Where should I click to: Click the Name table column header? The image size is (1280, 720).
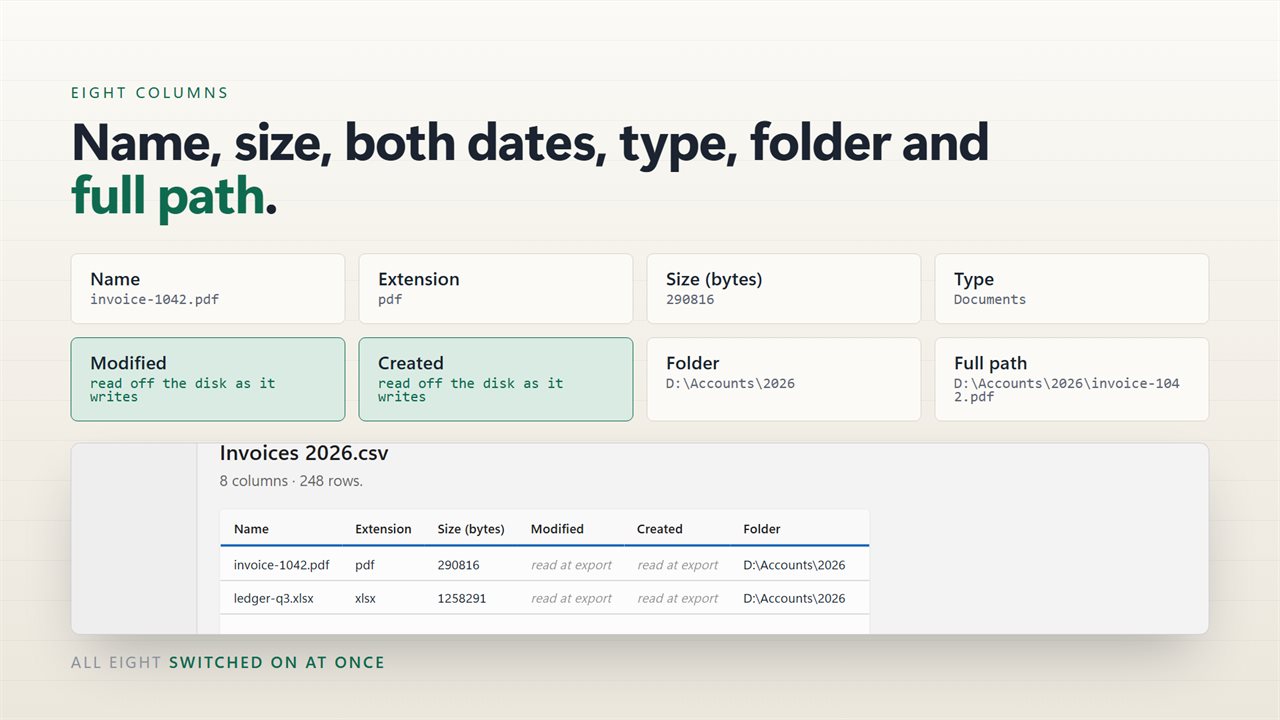[251, 529]
